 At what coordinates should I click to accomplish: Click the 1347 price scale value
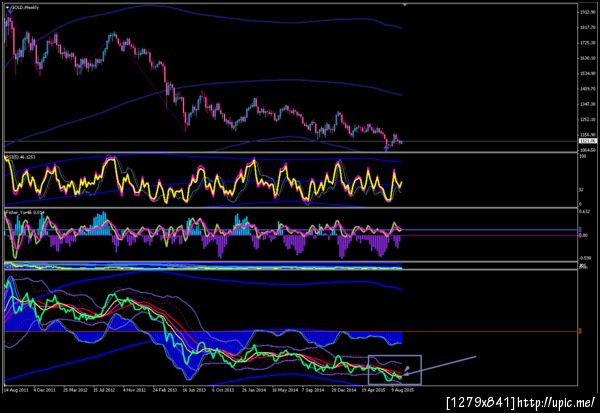click(x=588, y=104)
